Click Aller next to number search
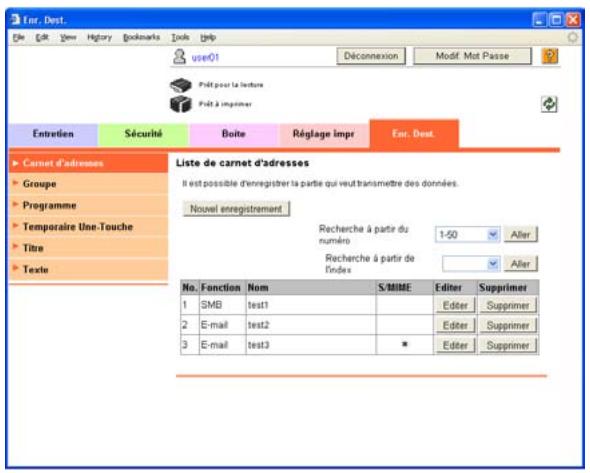This screenshot has height=473, width=590. pyautogui.click(x=520, y=235)
